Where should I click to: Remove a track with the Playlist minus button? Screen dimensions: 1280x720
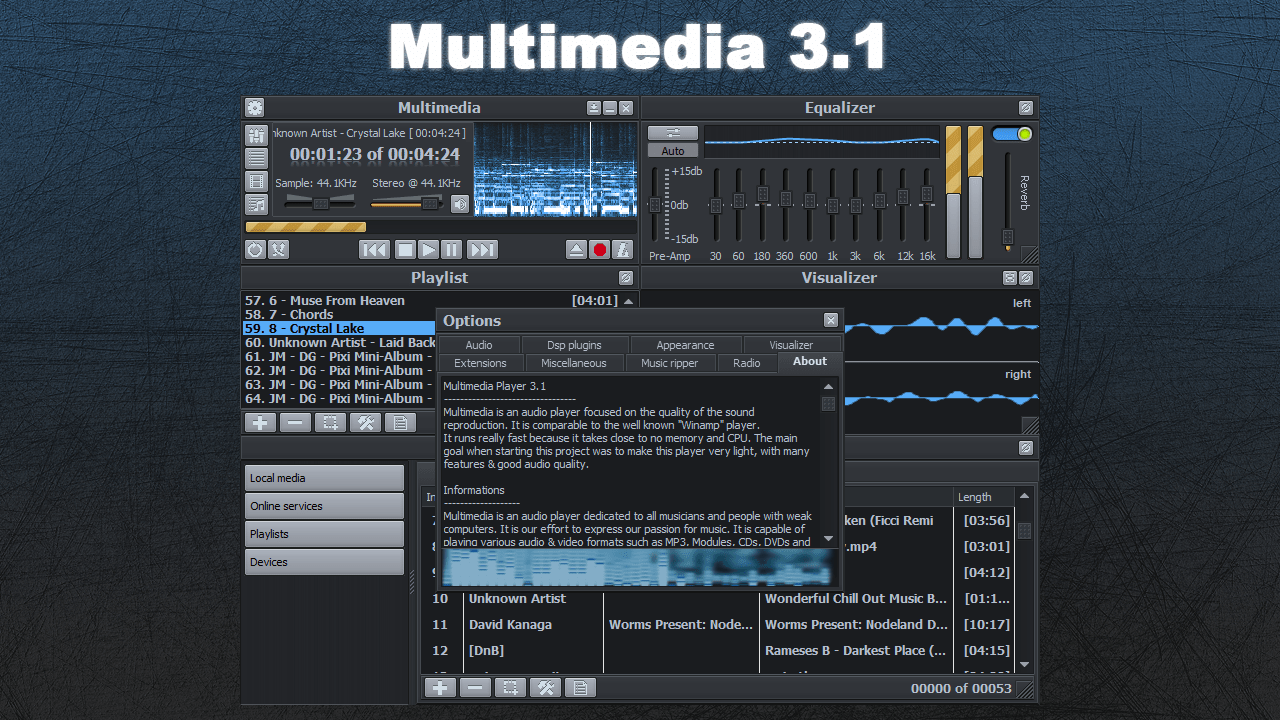tap(295, 422)
